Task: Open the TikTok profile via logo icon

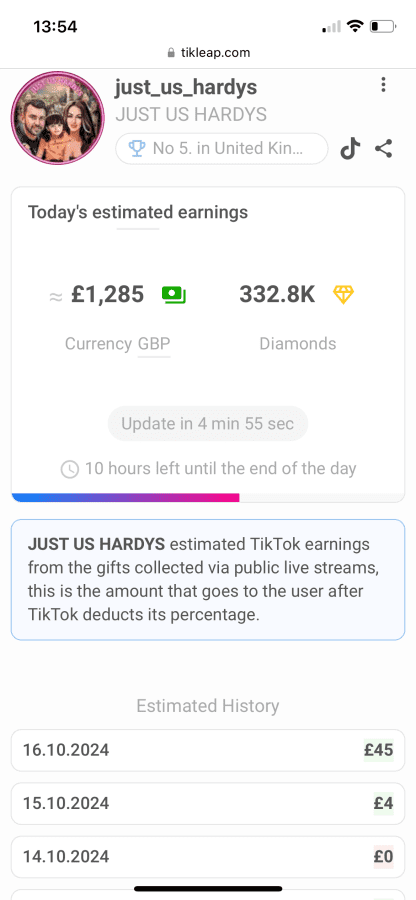Action: tap(350, 149)
